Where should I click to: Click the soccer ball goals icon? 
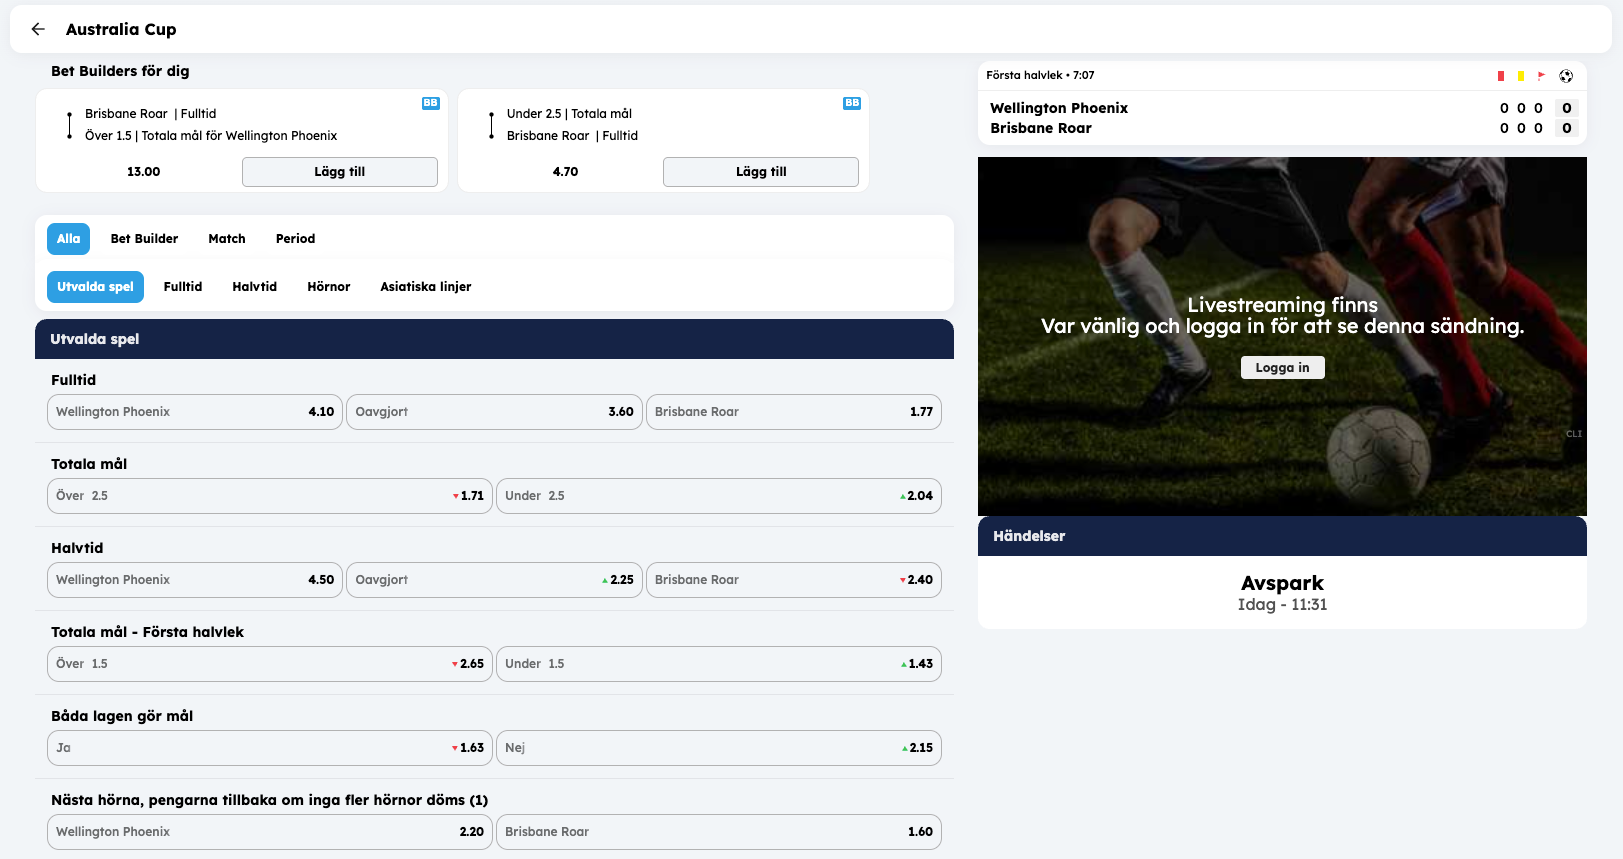click(x=1566, y=76)
